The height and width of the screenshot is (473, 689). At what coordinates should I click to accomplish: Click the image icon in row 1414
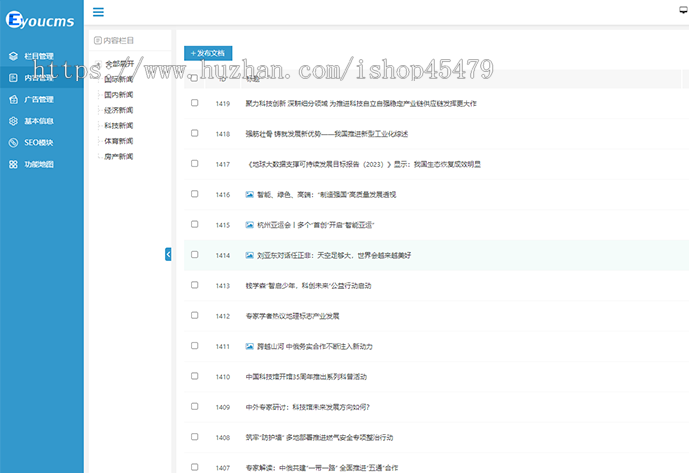[250, 255]
